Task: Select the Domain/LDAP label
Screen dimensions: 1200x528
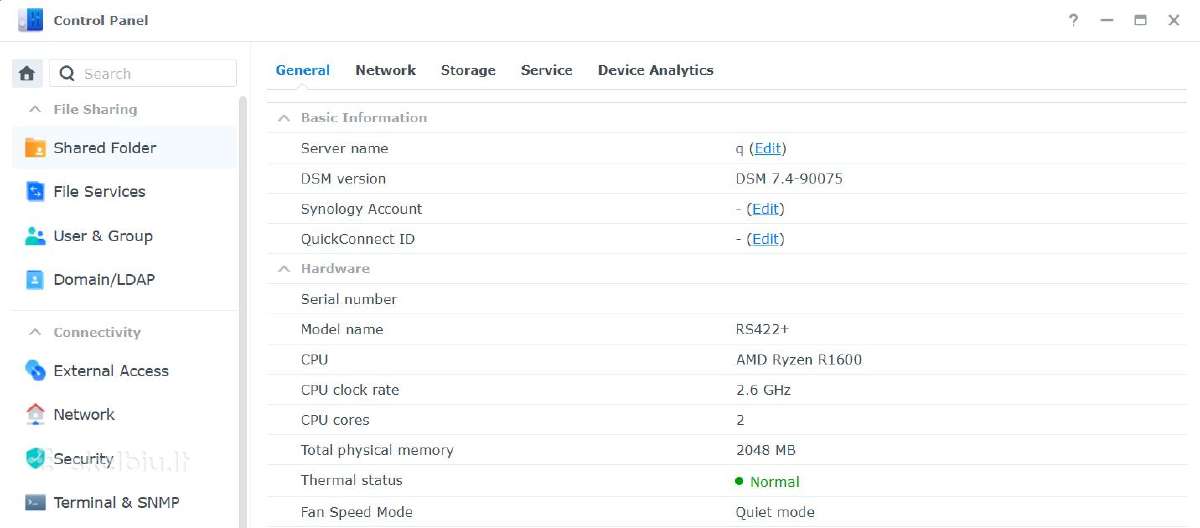Action: (104, 279)
